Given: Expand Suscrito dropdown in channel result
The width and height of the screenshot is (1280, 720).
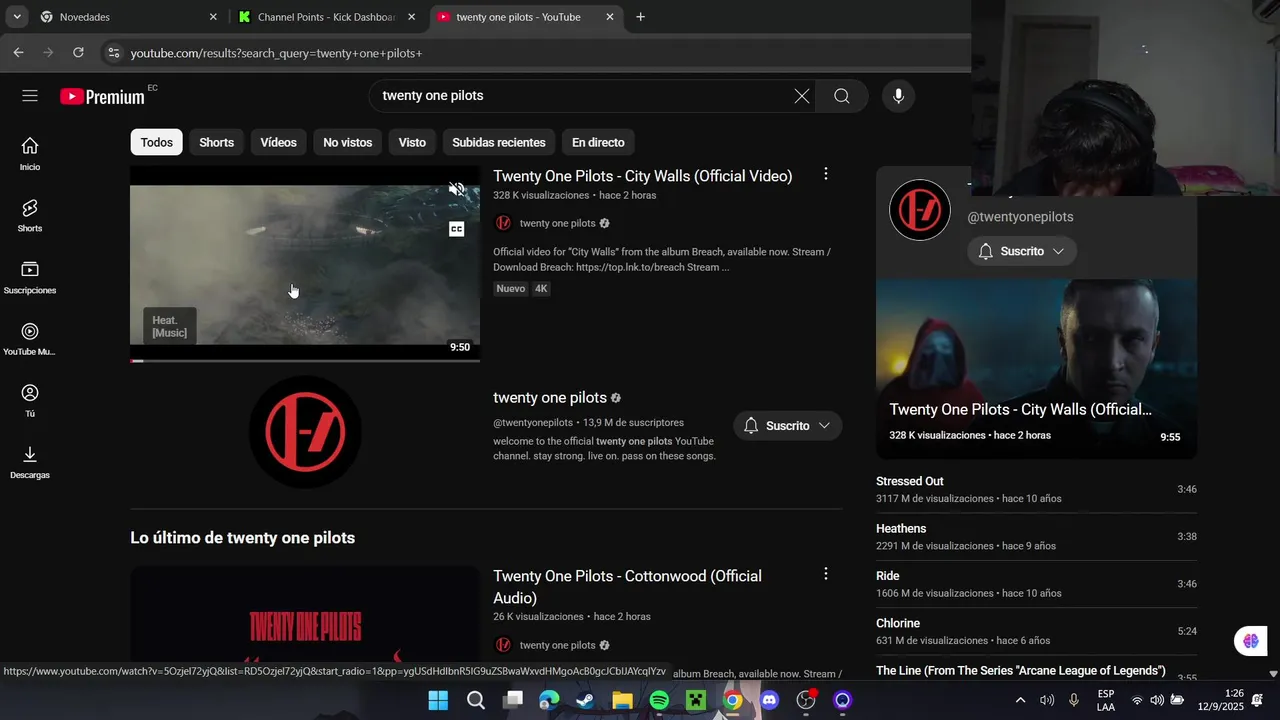Looking at the screenshot, I should (x=788, y=426).
